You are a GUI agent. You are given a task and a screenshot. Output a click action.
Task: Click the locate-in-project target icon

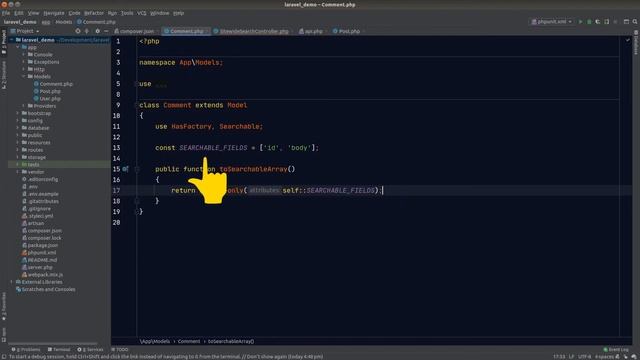tap(78, 31)
